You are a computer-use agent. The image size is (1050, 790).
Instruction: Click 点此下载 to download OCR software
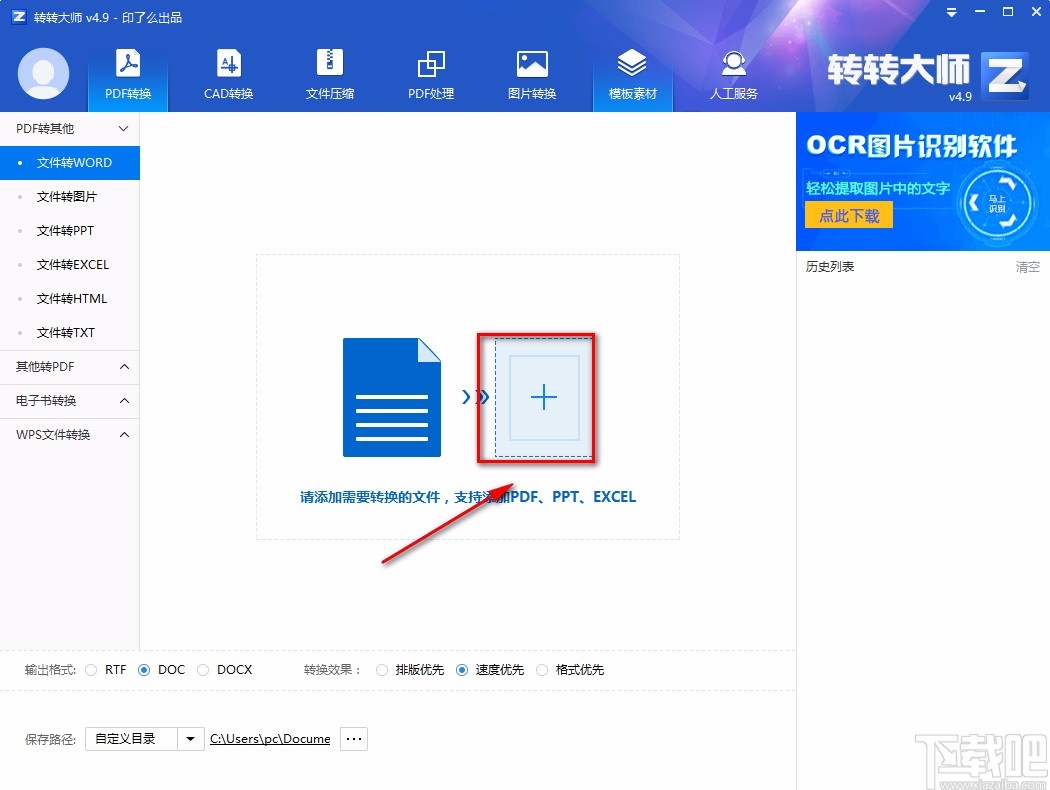(848, 214)
